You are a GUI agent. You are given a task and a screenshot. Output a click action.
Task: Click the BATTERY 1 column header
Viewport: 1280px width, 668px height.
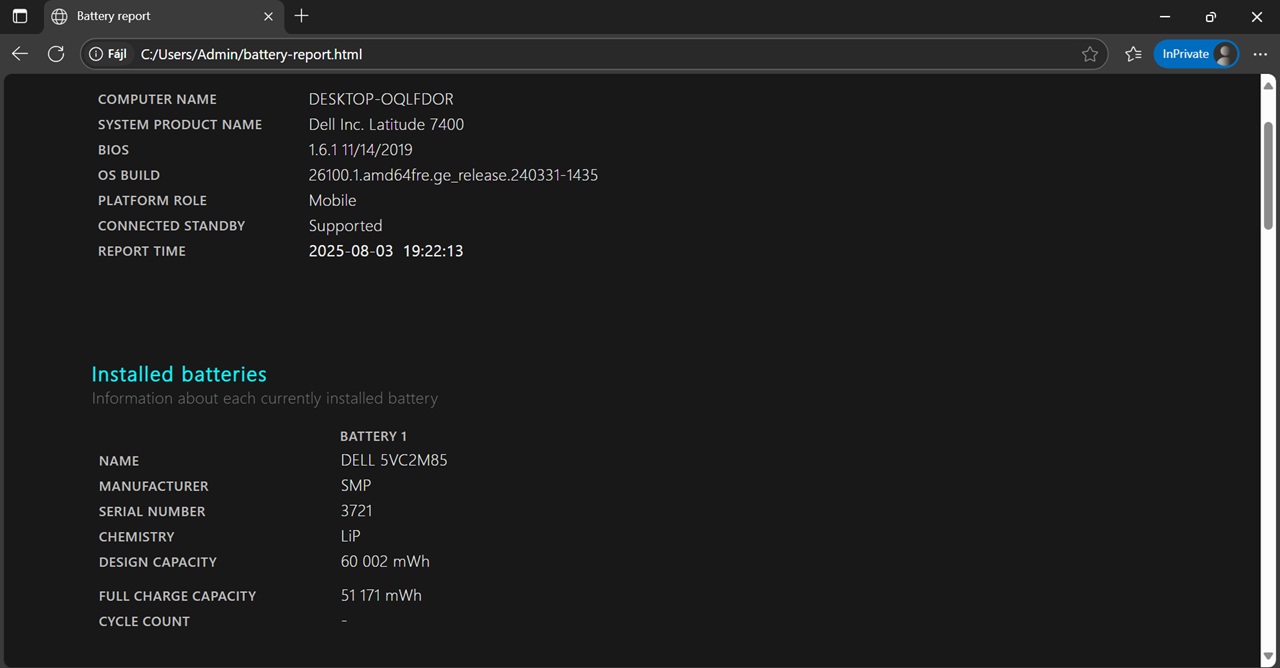coord(373,436)
